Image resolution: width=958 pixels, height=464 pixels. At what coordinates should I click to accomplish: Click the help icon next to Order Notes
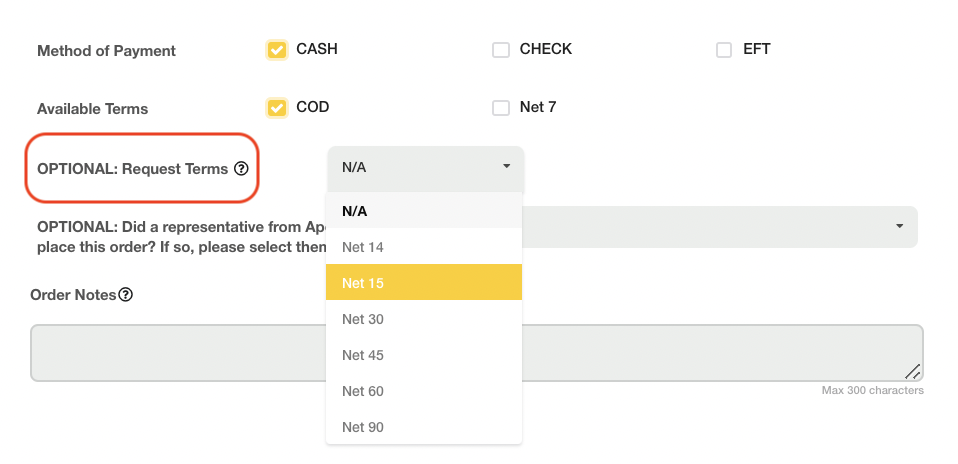[x=126, y=295]
